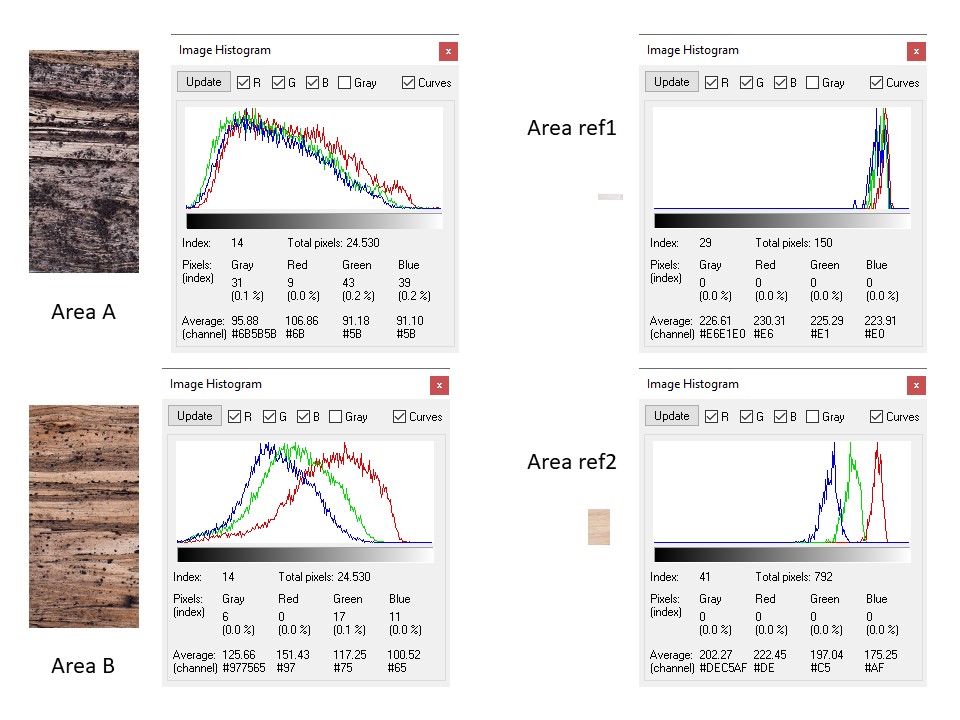The height and width of the screenshot is (720, 960).
Task: Select the Area A dark wood thumbnail
Action: tap(84, 162)
